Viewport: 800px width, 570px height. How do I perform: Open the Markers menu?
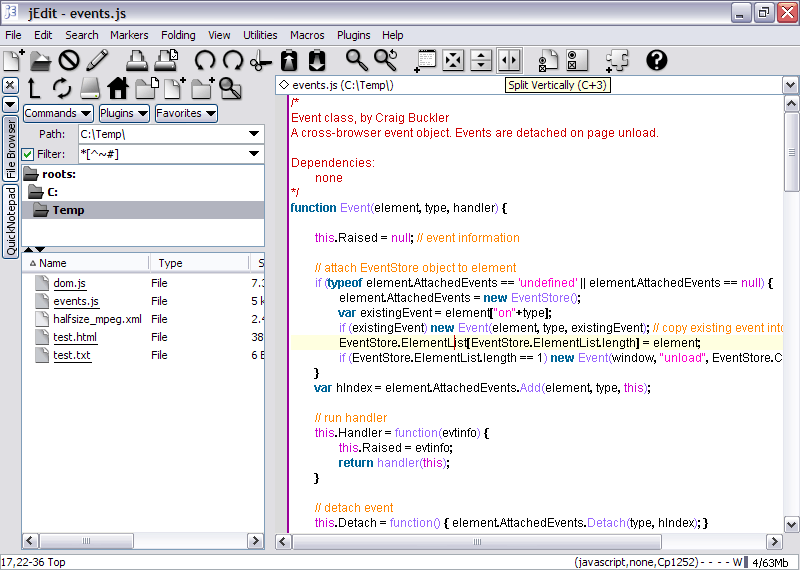tap(129, 35)
